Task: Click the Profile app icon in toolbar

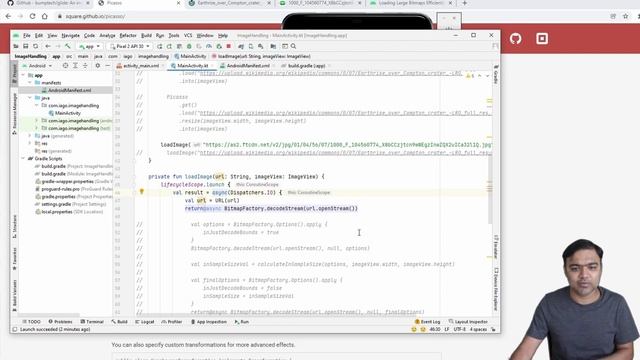Action: click(209, 46)
